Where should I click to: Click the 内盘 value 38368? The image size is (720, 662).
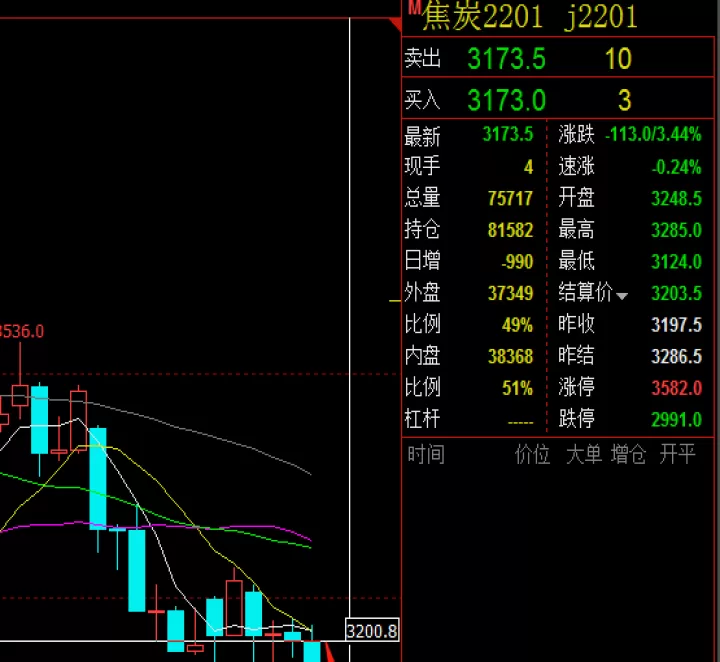pos(510,356)
